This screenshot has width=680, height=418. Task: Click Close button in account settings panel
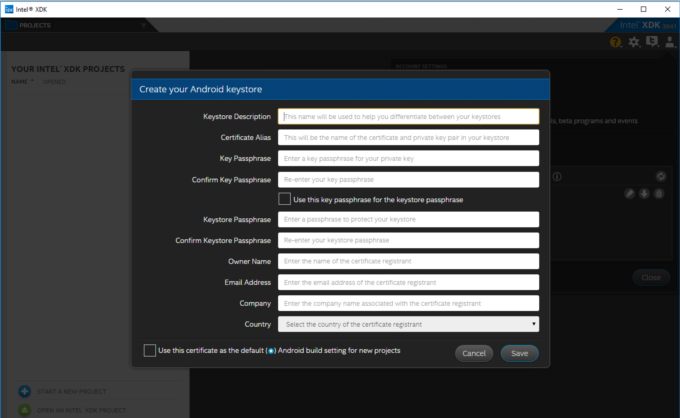[x=651, y=278]
